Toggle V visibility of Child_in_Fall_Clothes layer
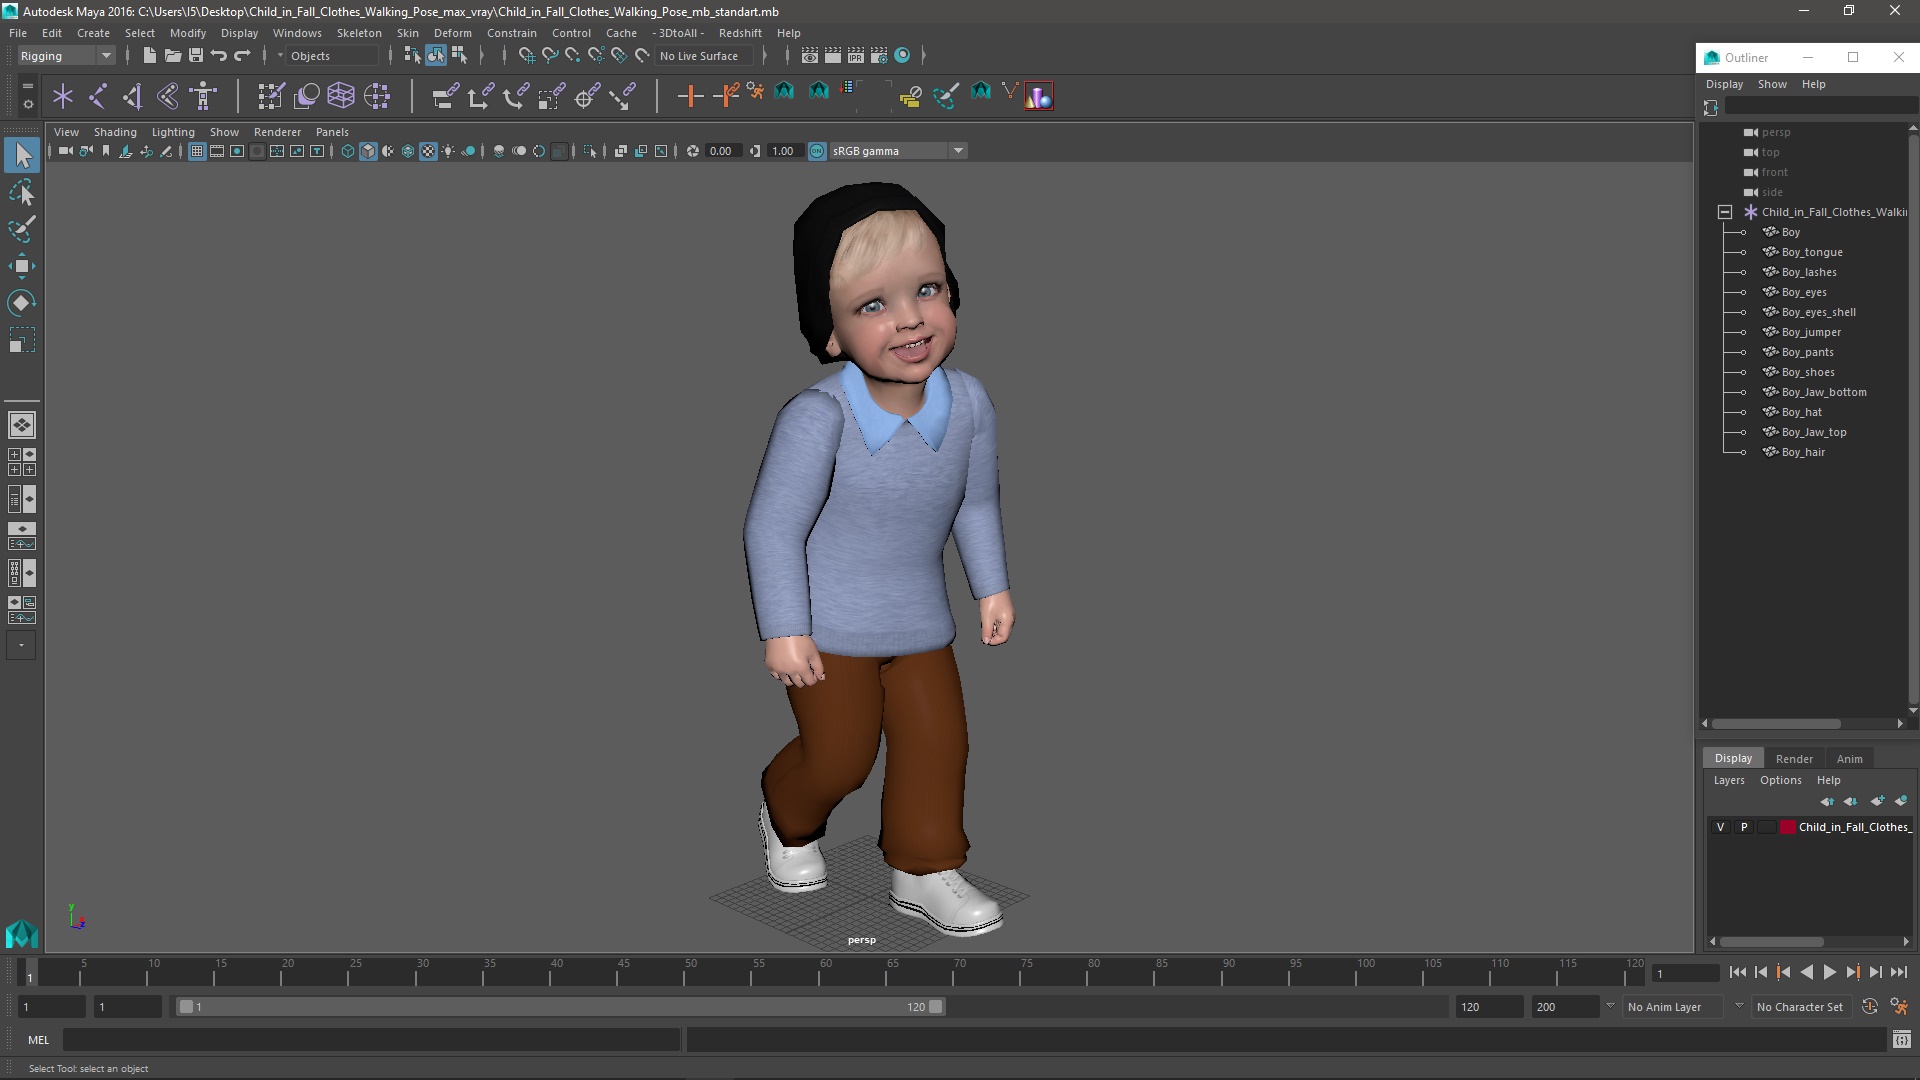1920x1080 pixels. click(1720, 827)
